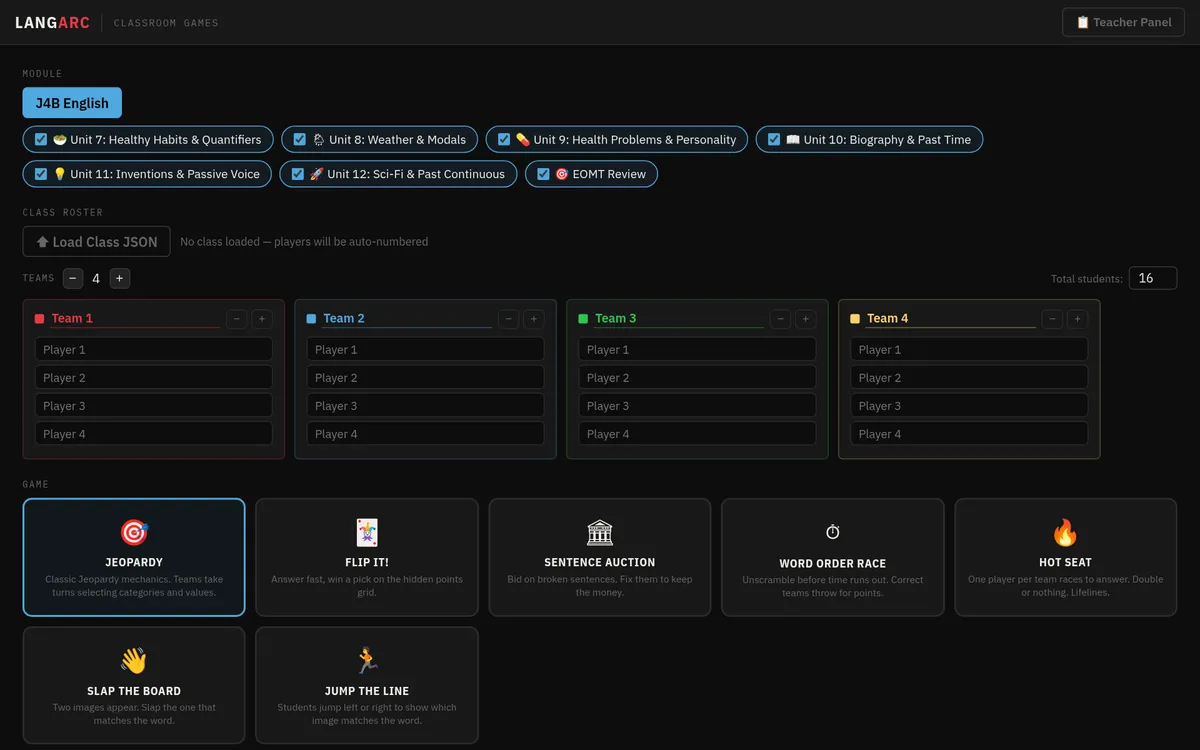Screen dimensions: 1200x750
Task: Click the Sentence Auction bank icon
Action: point(600,532)
